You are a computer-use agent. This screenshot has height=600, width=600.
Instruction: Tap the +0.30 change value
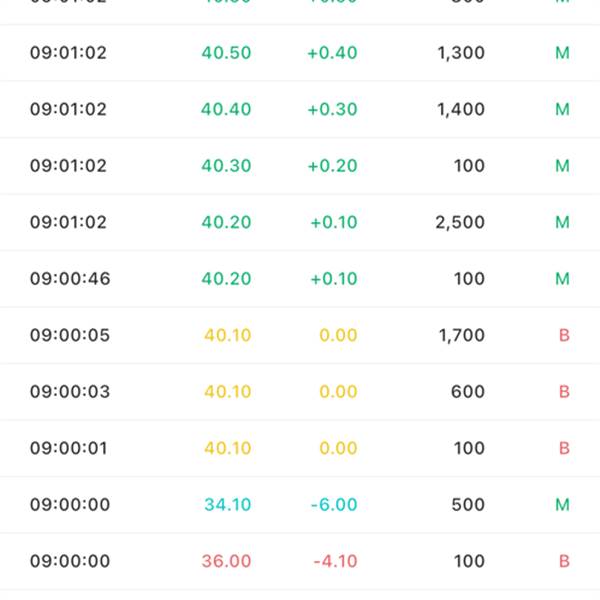[x=333, y=109]
